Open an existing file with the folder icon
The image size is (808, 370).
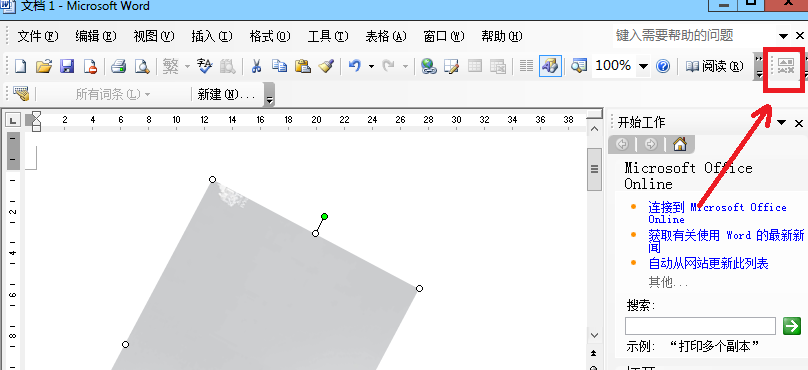coord(44,66)
